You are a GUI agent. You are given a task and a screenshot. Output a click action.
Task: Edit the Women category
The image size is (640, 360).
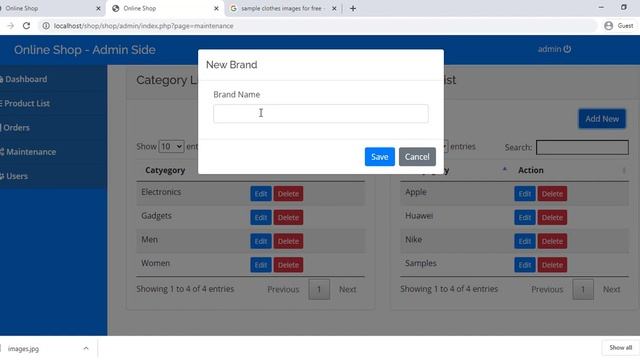[261, 265]
